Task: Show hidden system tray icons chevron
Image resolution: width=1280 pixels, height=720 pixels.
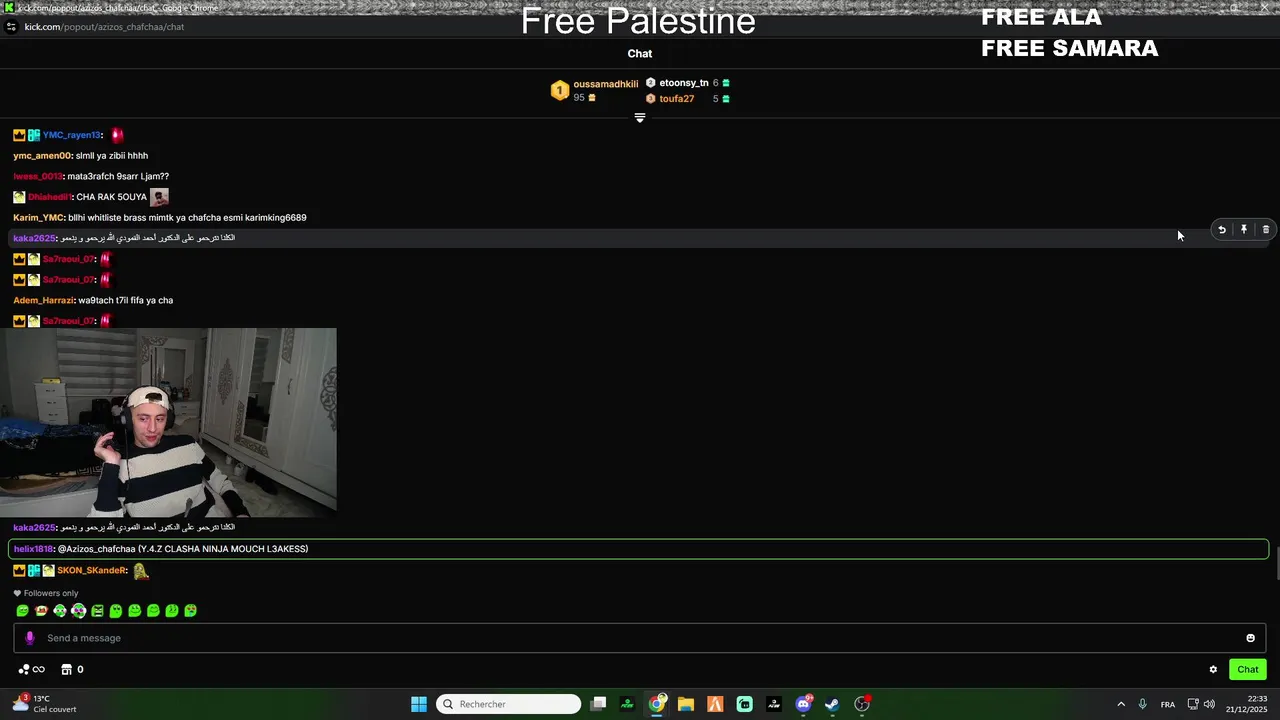Action: 1120,704
